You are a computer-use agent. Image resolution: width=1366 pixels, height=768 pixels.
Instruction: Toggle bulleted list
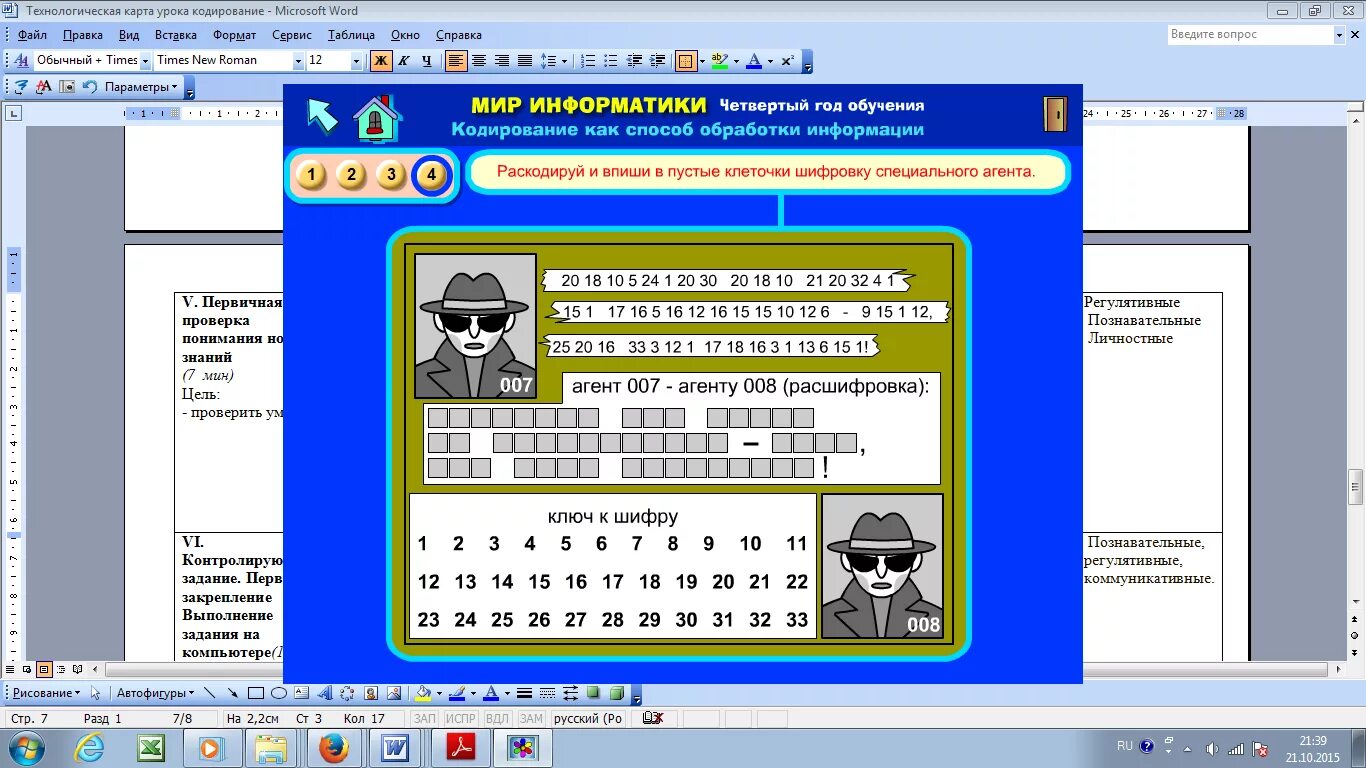[x=611, y=61]
